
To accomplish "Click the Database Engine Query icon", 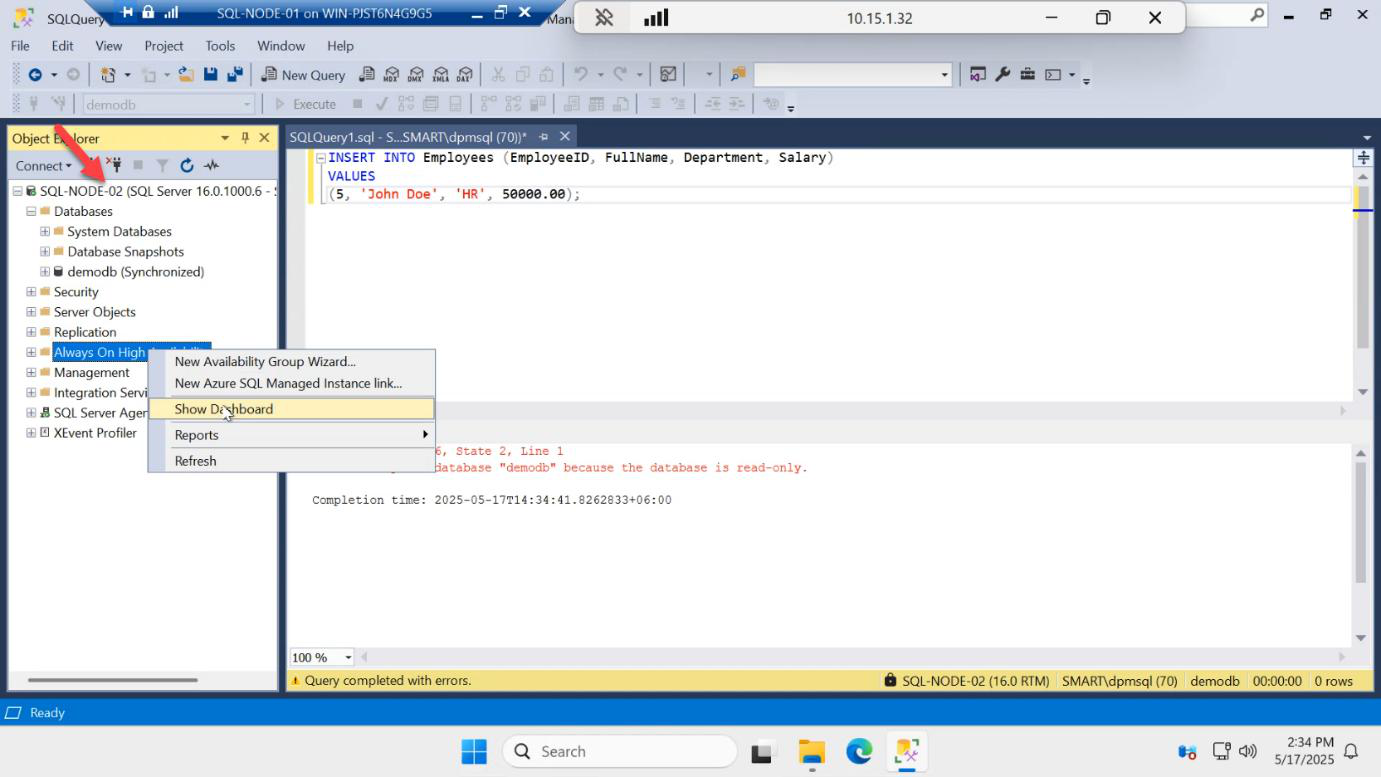I will (367, 75).
